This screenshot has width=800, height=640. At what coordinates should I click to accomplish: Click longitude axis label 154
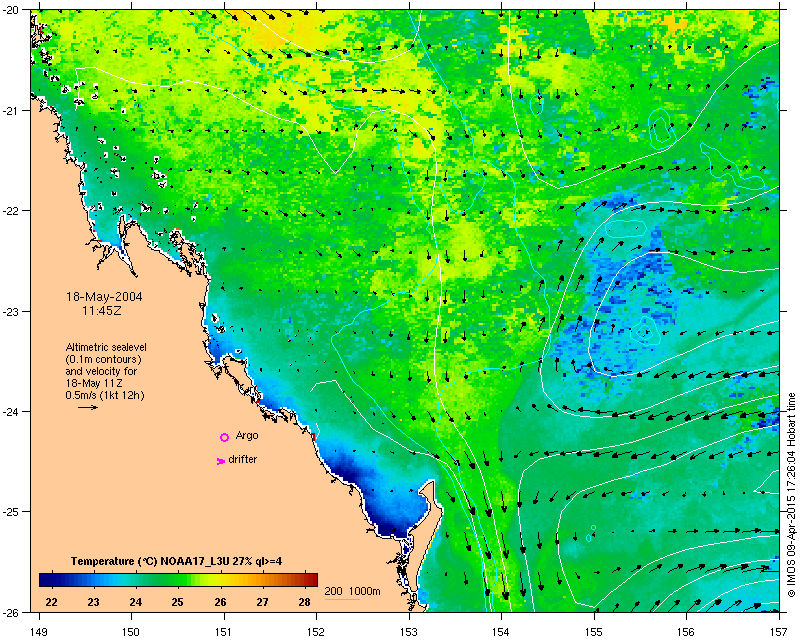click(x=502, y=632)
